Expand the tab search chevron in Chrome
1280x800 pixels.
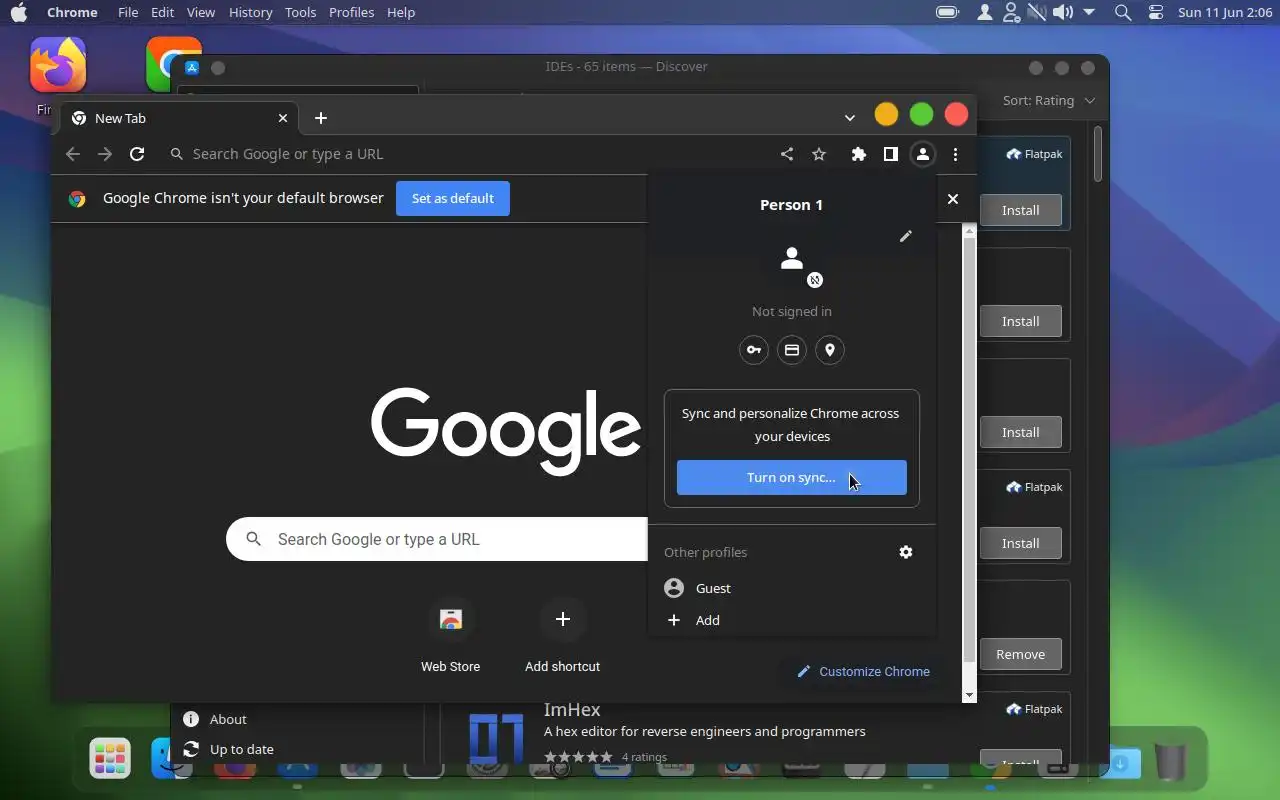(850, 118)
